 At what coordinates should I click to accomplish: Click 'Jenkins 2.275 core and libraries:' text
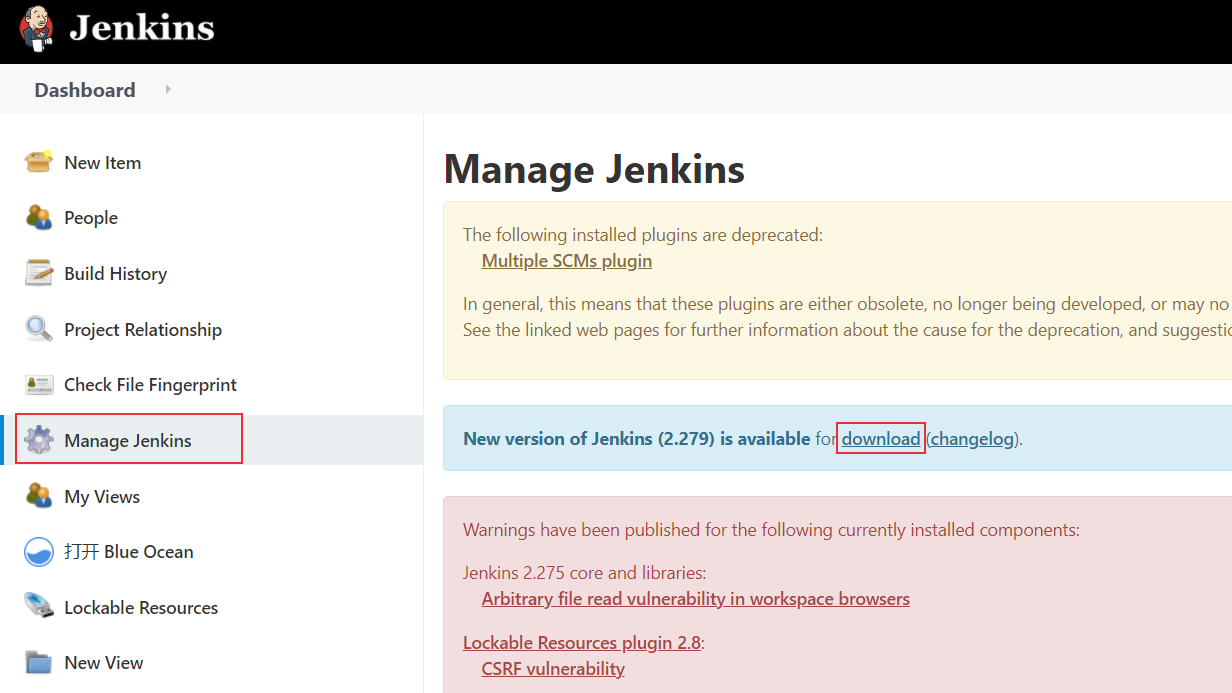[x=585, y=573]
